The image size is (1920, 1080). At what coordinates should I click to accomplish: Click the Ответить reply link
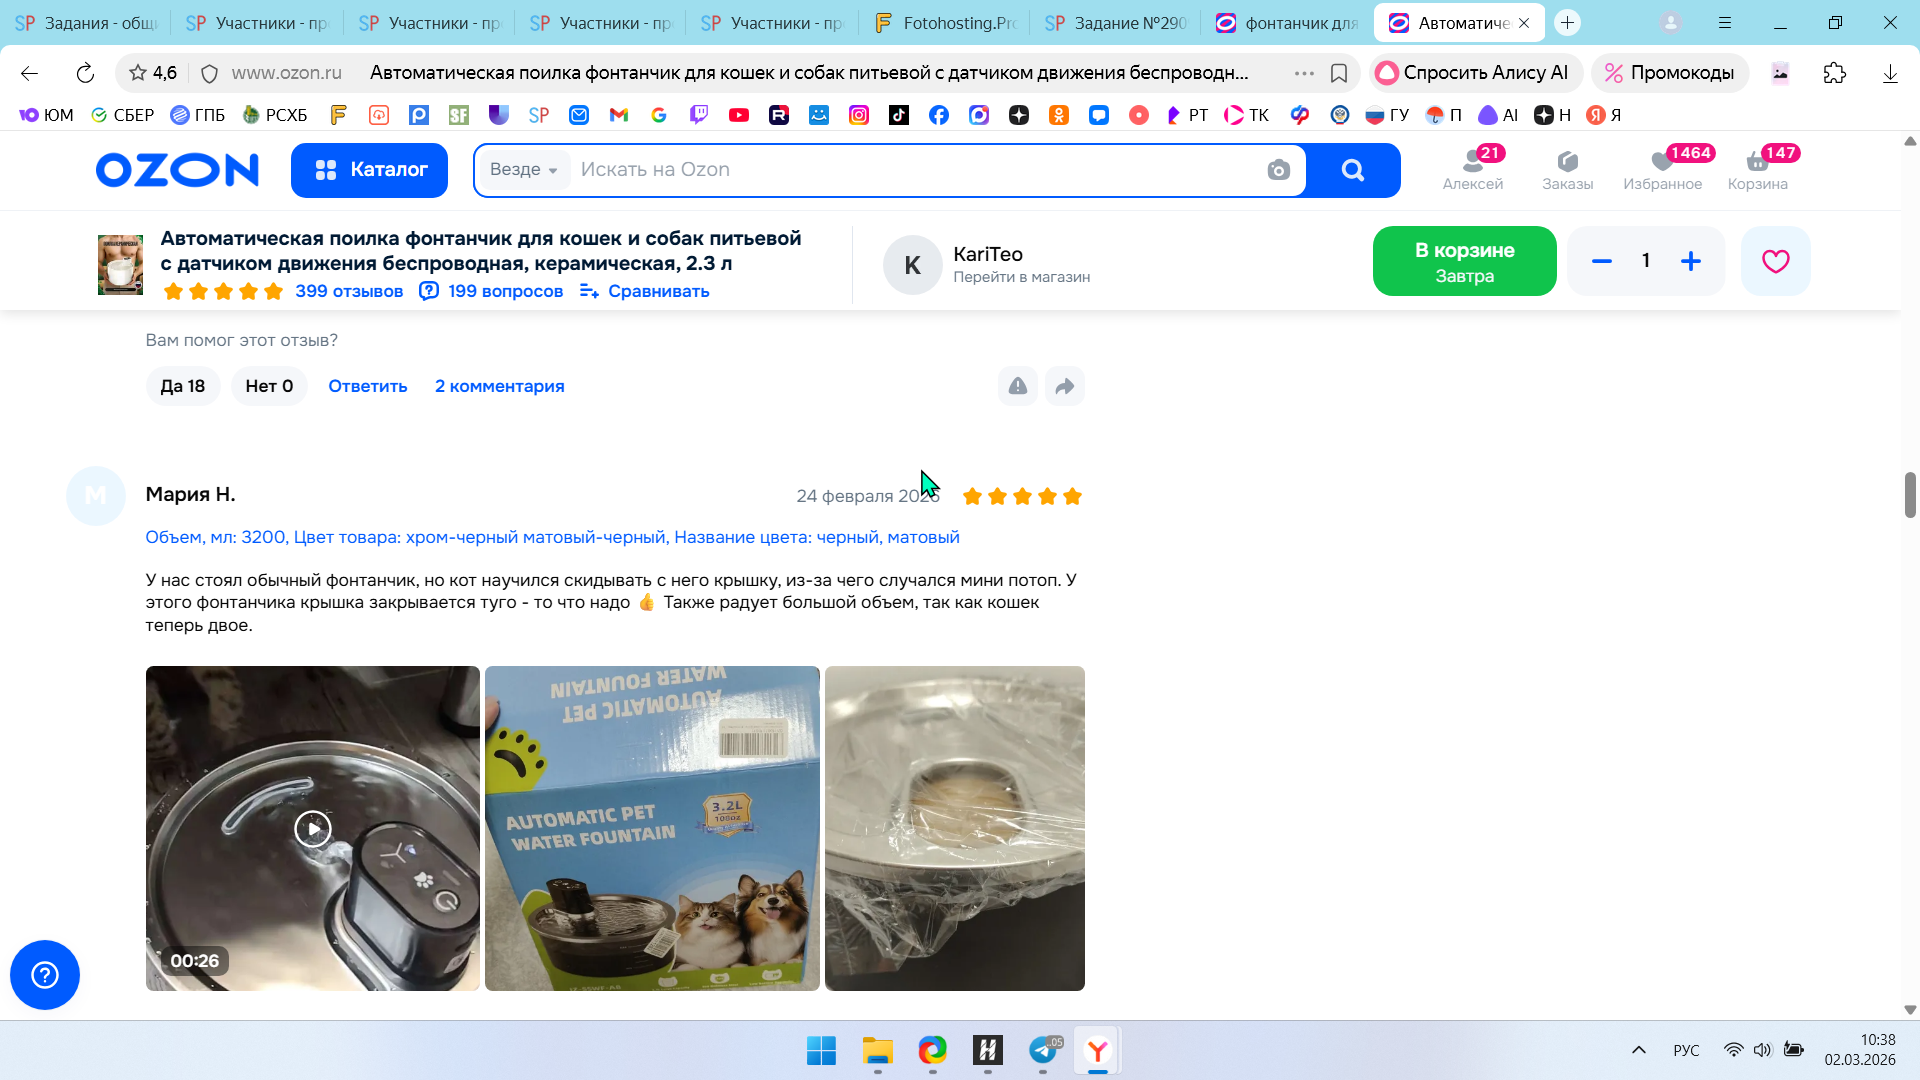coord(367,386)
